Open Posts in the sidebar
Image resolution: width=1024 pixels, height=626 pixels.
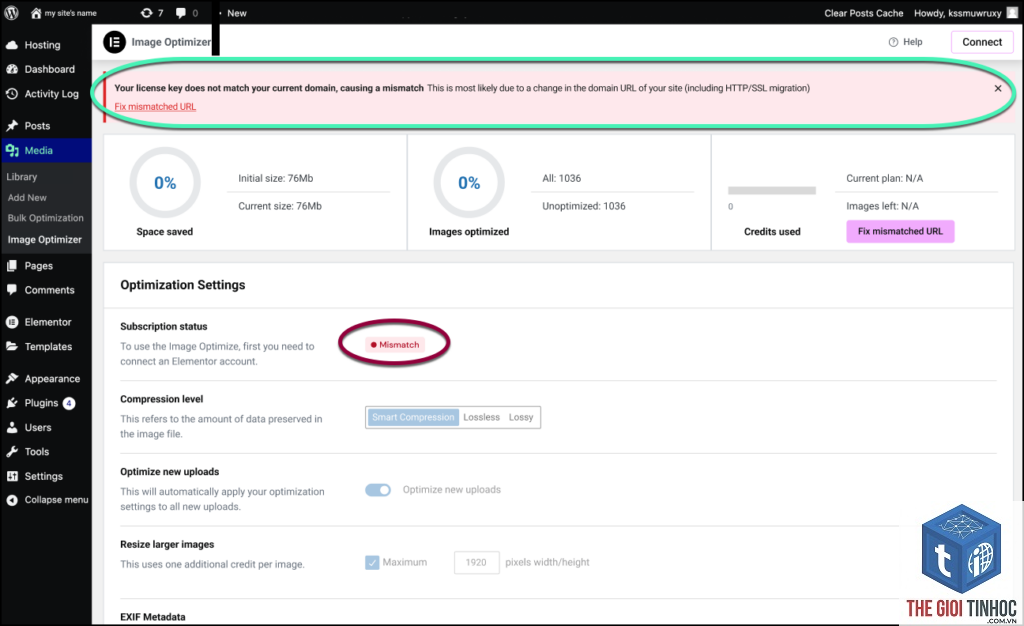coord(37,125)
